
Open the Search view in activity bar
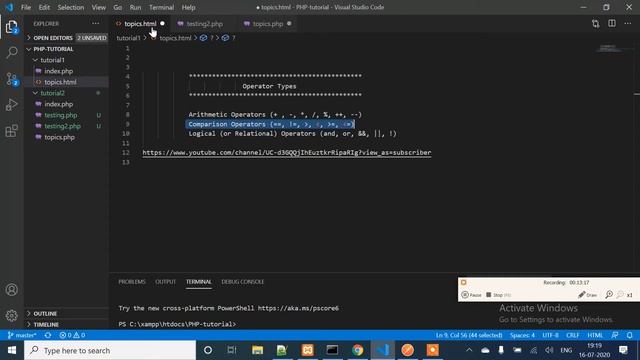(11, 52)
